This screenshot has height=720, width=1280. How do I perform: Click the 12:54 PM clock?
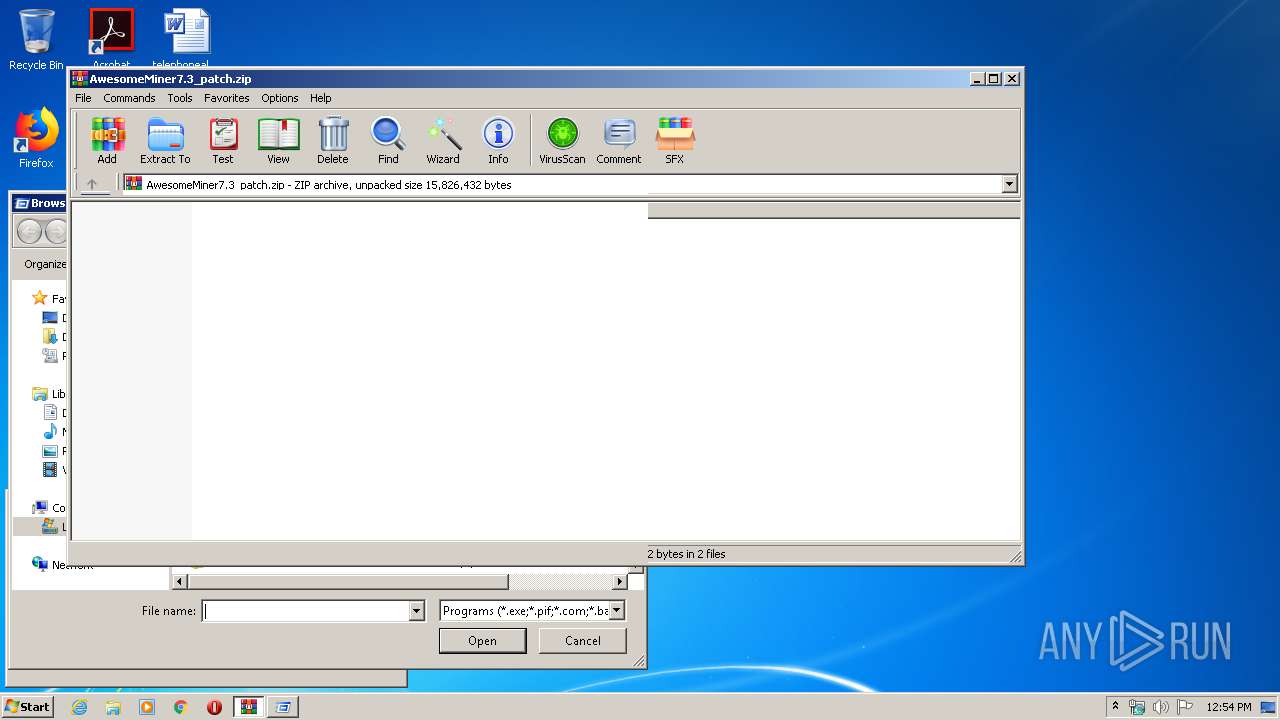coord(1228,707)
